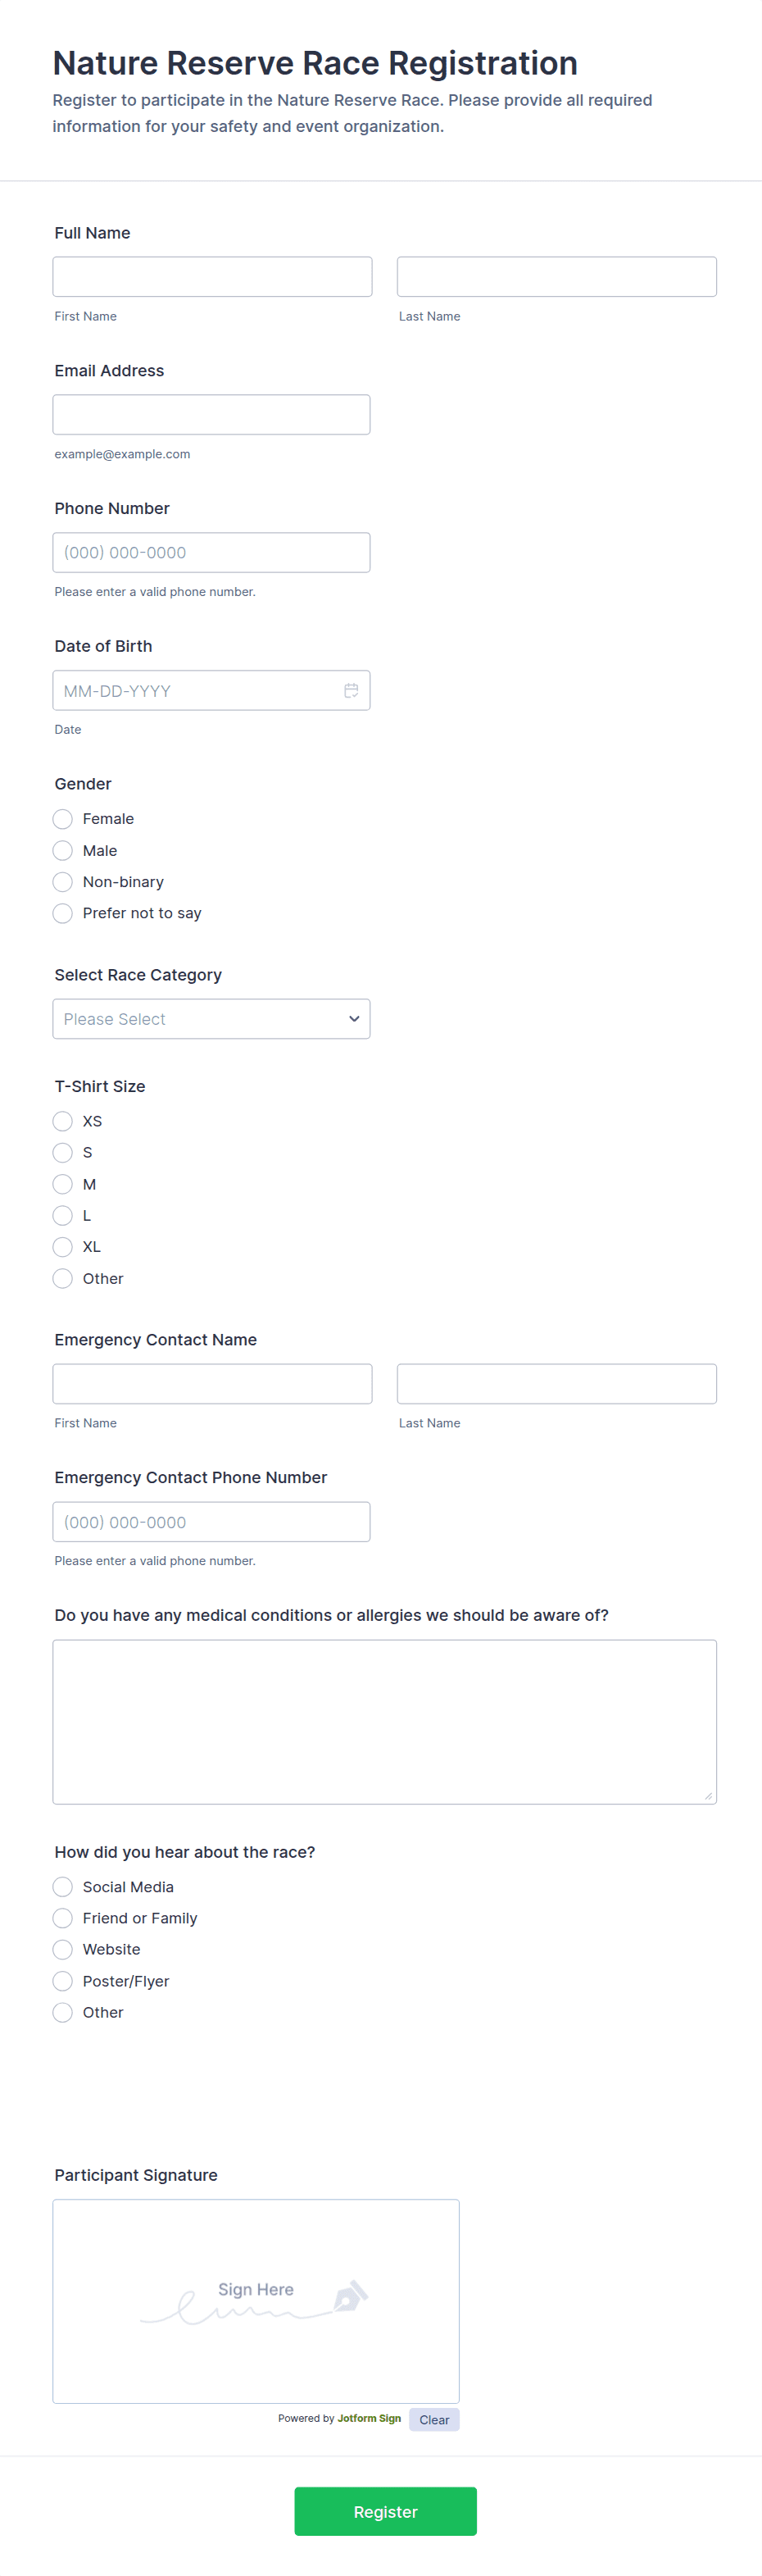This screenshot has width=762, height=2576.
Task: Click the textarea resize handle corner
Action: (x=708, y=1796)
